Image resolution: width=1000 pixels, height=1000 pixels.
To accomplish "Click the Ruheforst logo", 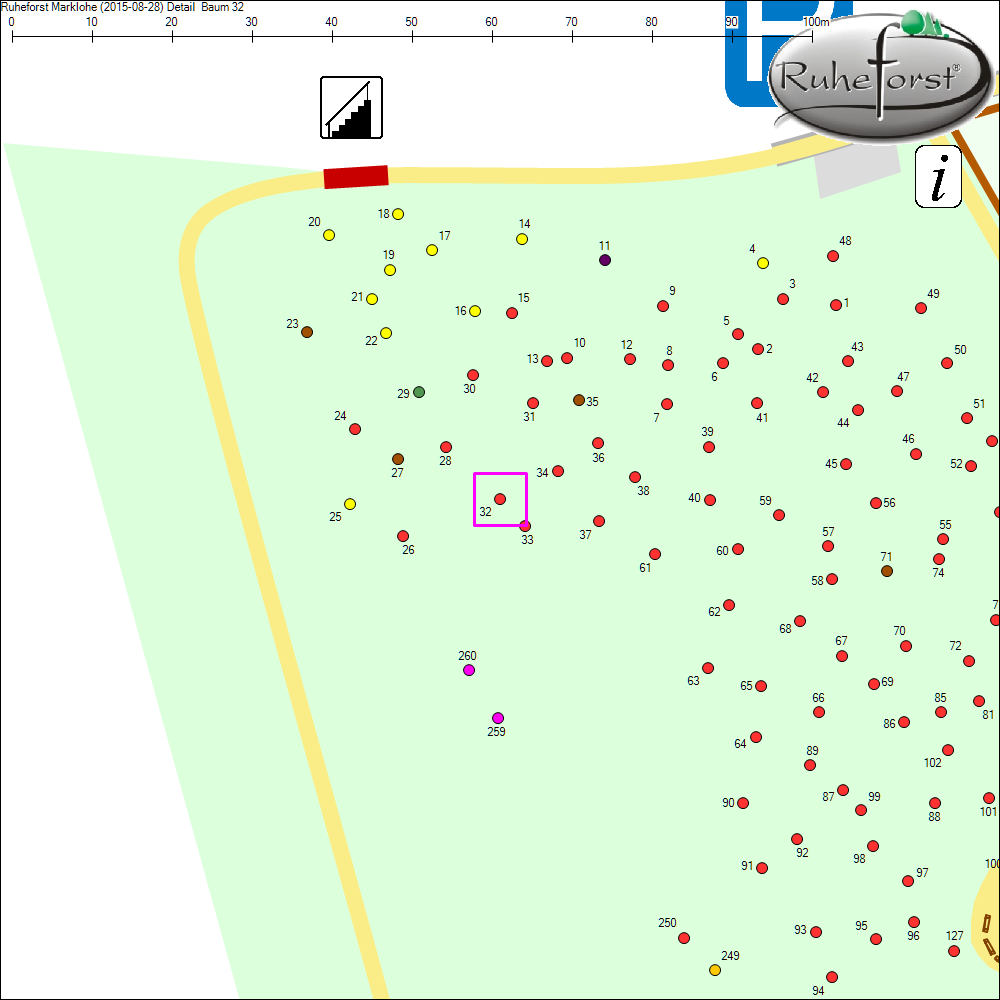I will tap(881, 76).
